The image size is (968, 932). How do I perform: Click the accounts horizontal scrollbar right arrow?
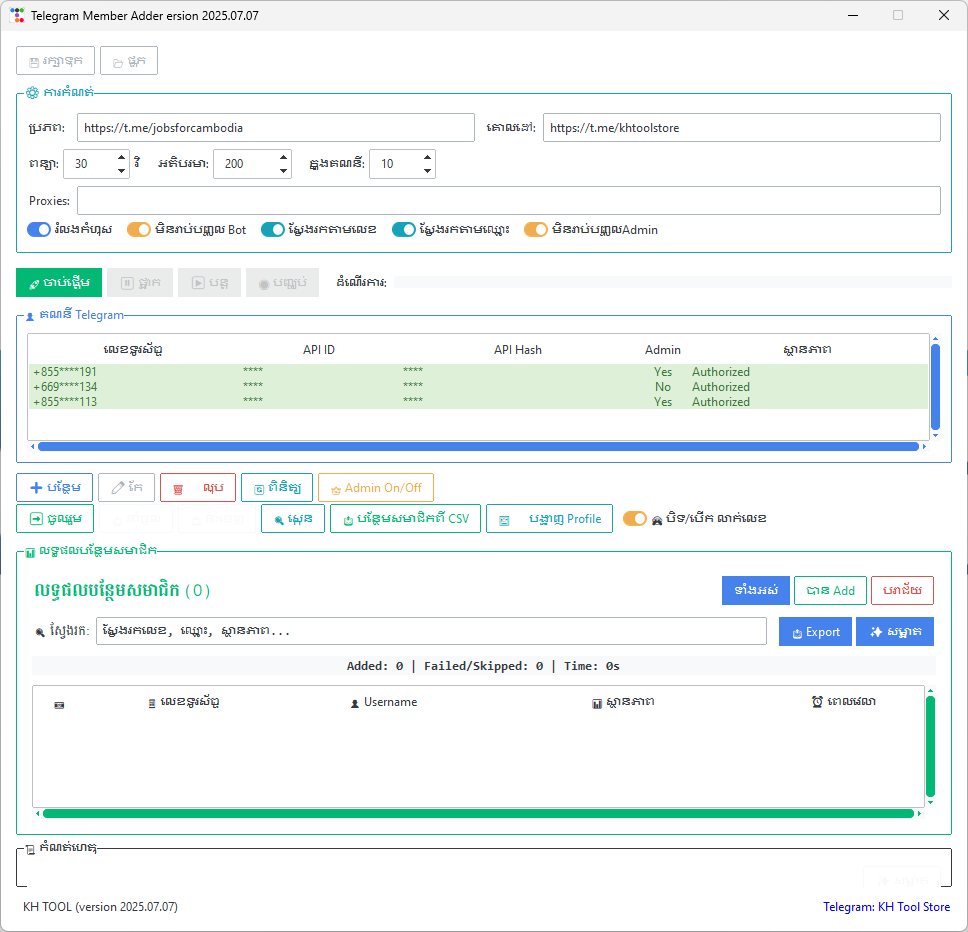pyautogui.click(x=924, y=446)
